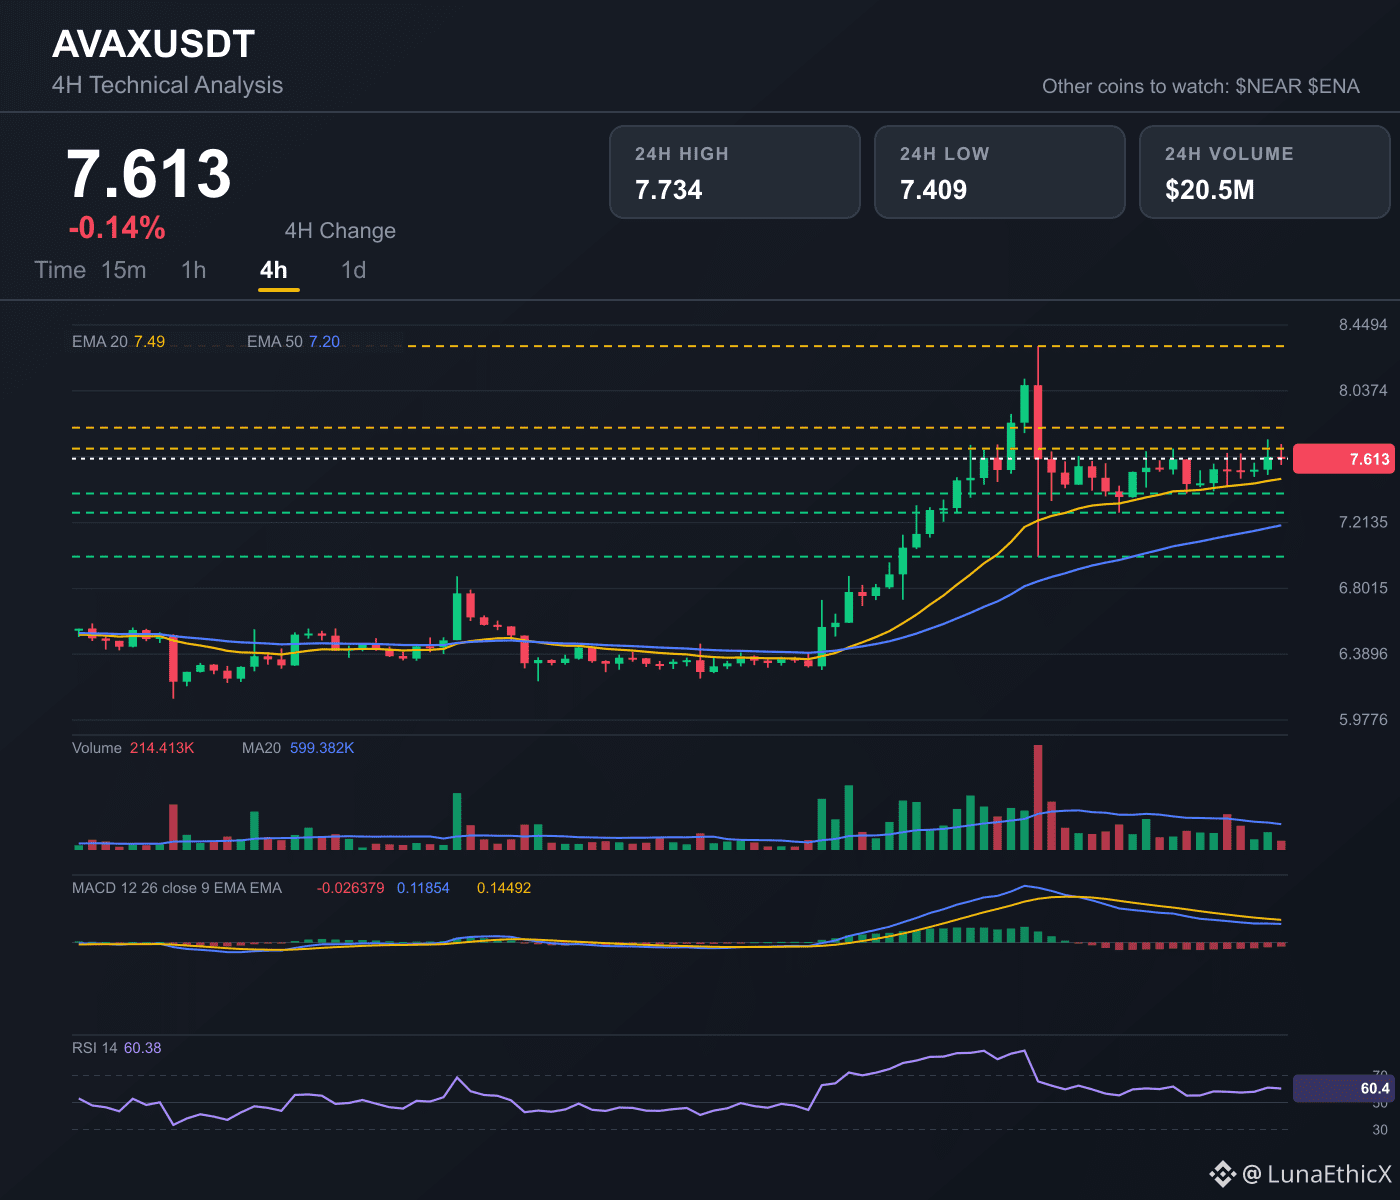Select the 24H HIGH stat card
This screenshot has width=1400, height=1200.
tap(735, 172)
